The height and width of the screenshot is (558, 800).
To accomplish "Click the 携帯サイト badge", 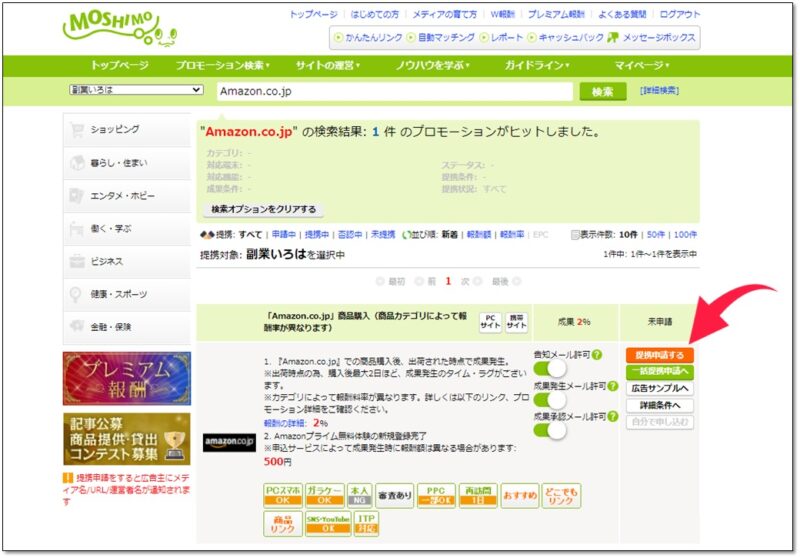I will (516, 322).
